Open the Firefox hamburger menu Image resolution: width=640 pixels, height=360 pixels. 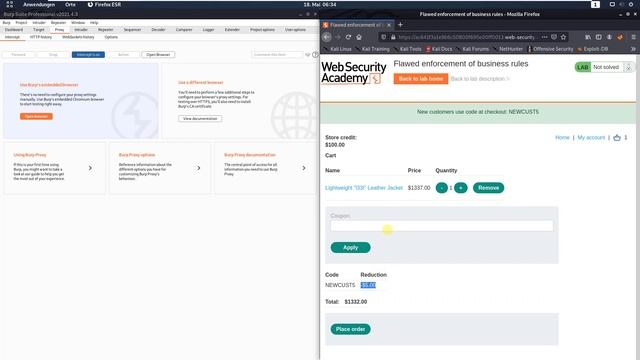pos(633,37)
